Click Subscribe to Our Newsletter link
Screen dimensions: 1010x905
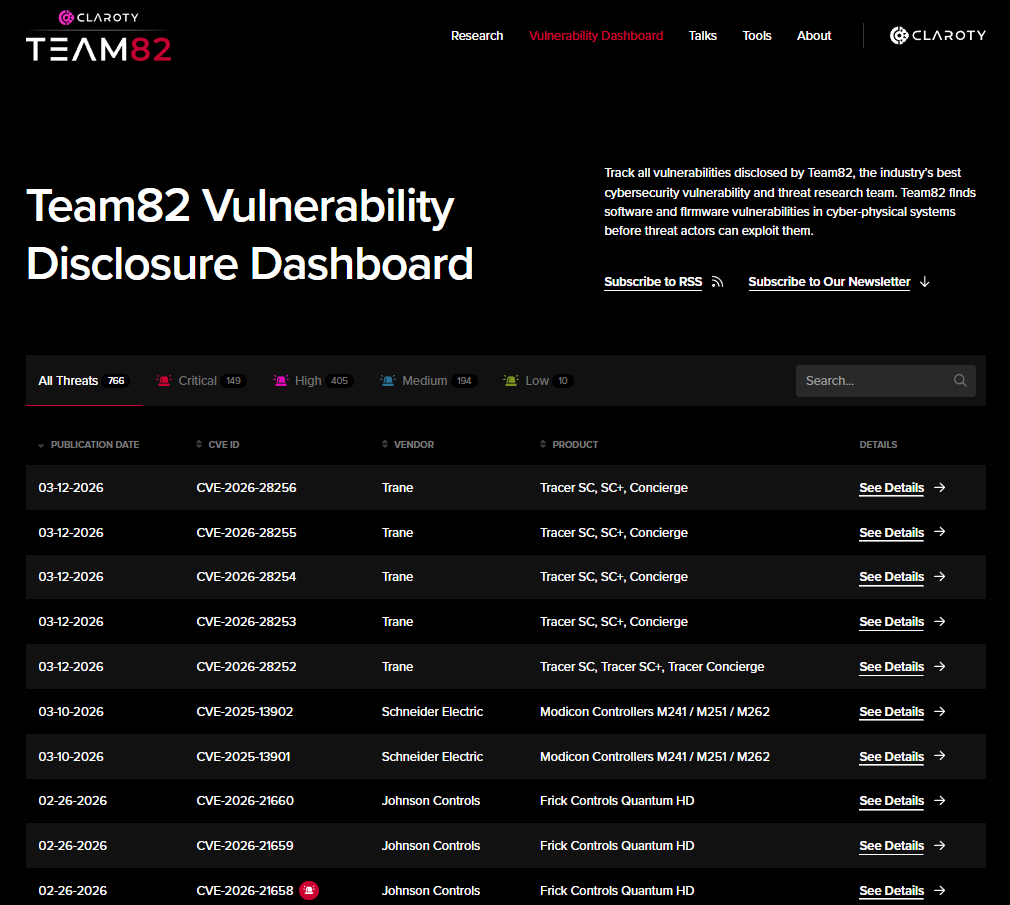coord(829,282)
